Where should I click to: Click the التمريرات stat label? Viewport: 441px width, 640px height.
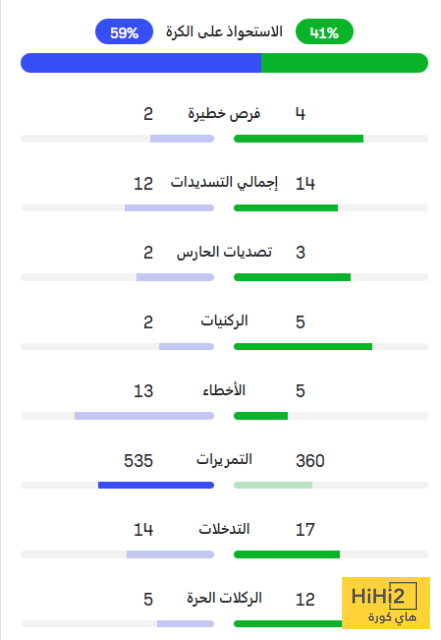click(224, 460)
